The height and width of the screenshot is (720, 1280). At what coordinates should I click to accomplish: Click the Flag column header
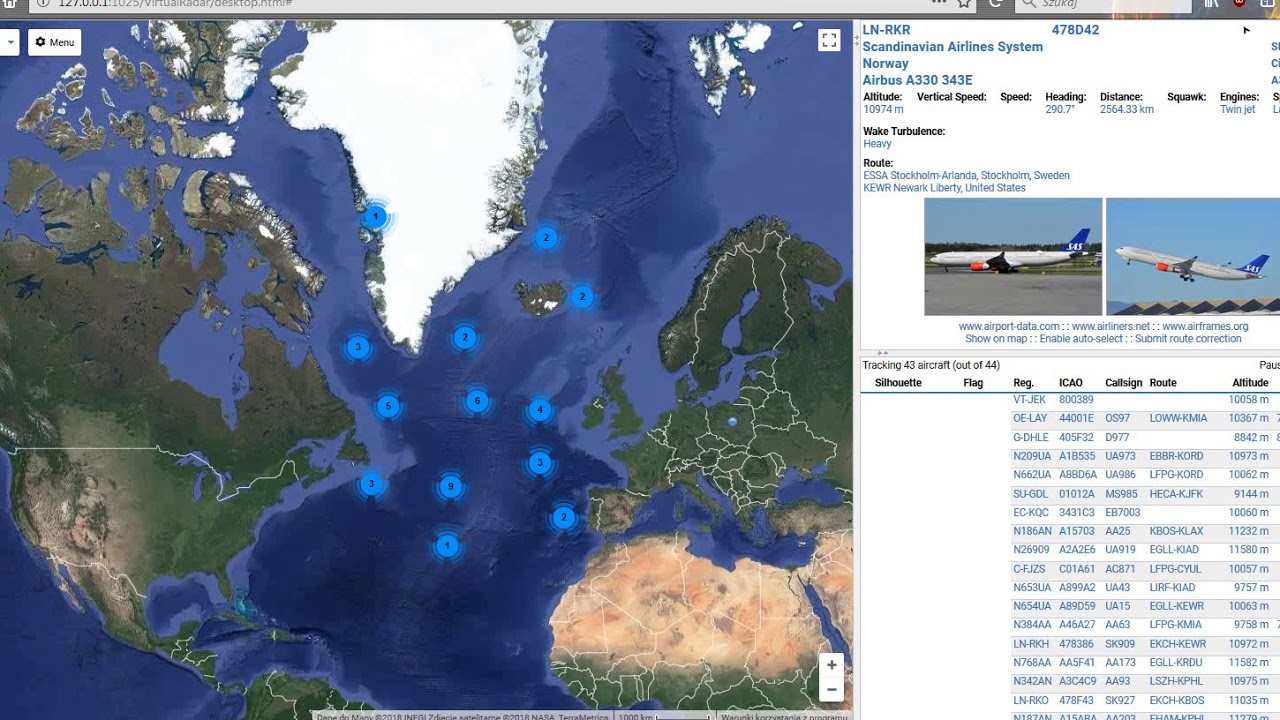973,383
